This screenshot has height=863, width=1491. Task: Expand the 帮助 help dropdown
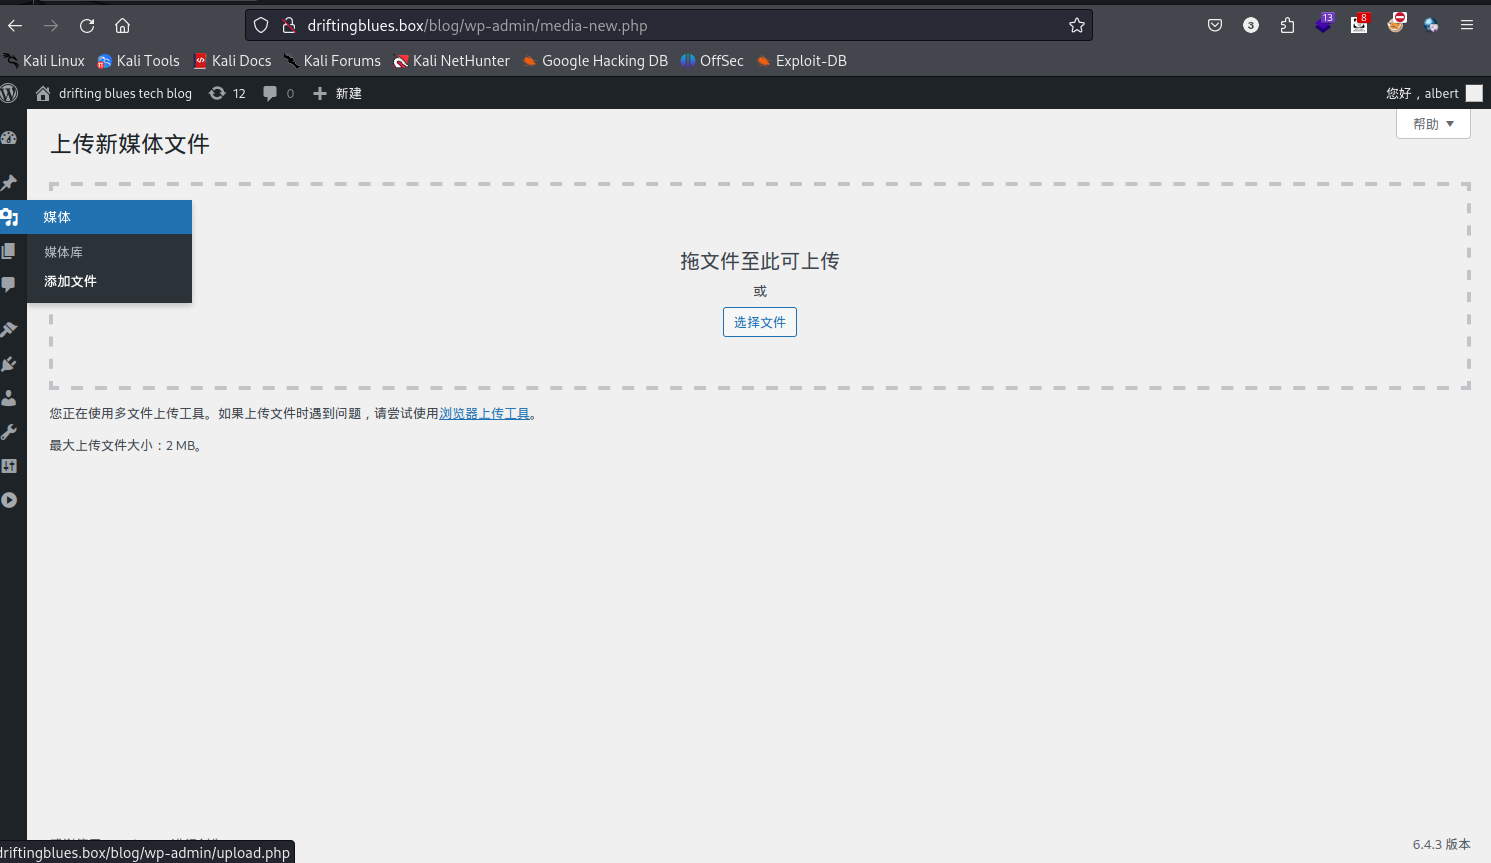pyautogui.click(x=1433, y=124)
